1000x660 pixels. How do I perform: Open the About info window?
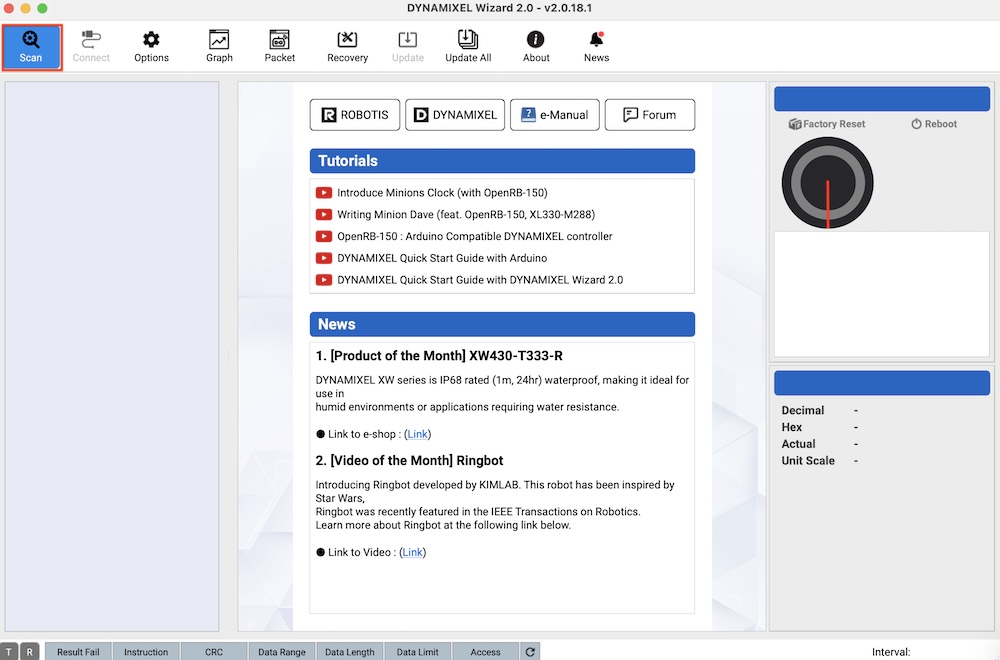536,46
